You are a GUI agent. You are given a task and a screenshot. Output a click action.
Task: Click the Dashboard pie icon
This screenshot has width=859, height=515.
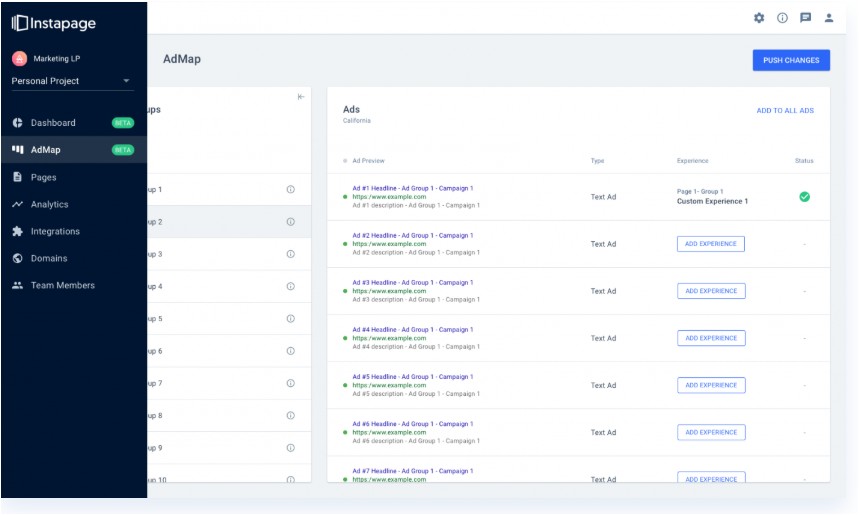pos(18,123)
